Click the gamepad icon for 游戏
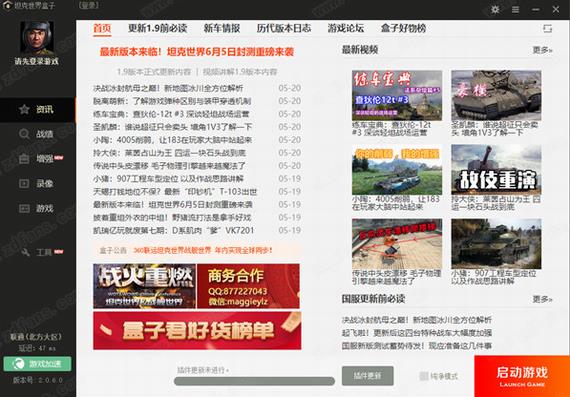This screenshot has height=397, width=570. click(24, 208)
